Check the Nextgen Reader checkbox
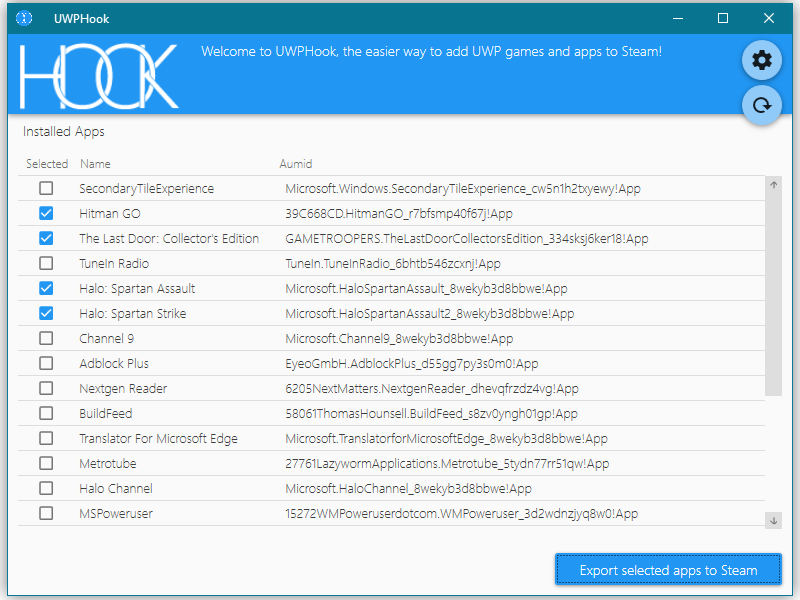800x600 pixels. tap(46, 388)
